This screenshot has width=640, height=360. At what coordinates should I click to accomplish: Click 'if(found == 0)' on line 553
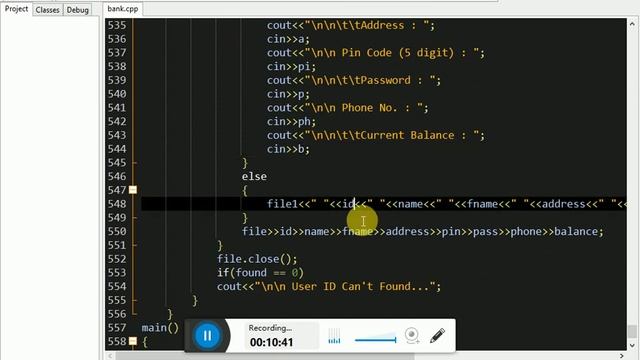(x=260, y=273)
